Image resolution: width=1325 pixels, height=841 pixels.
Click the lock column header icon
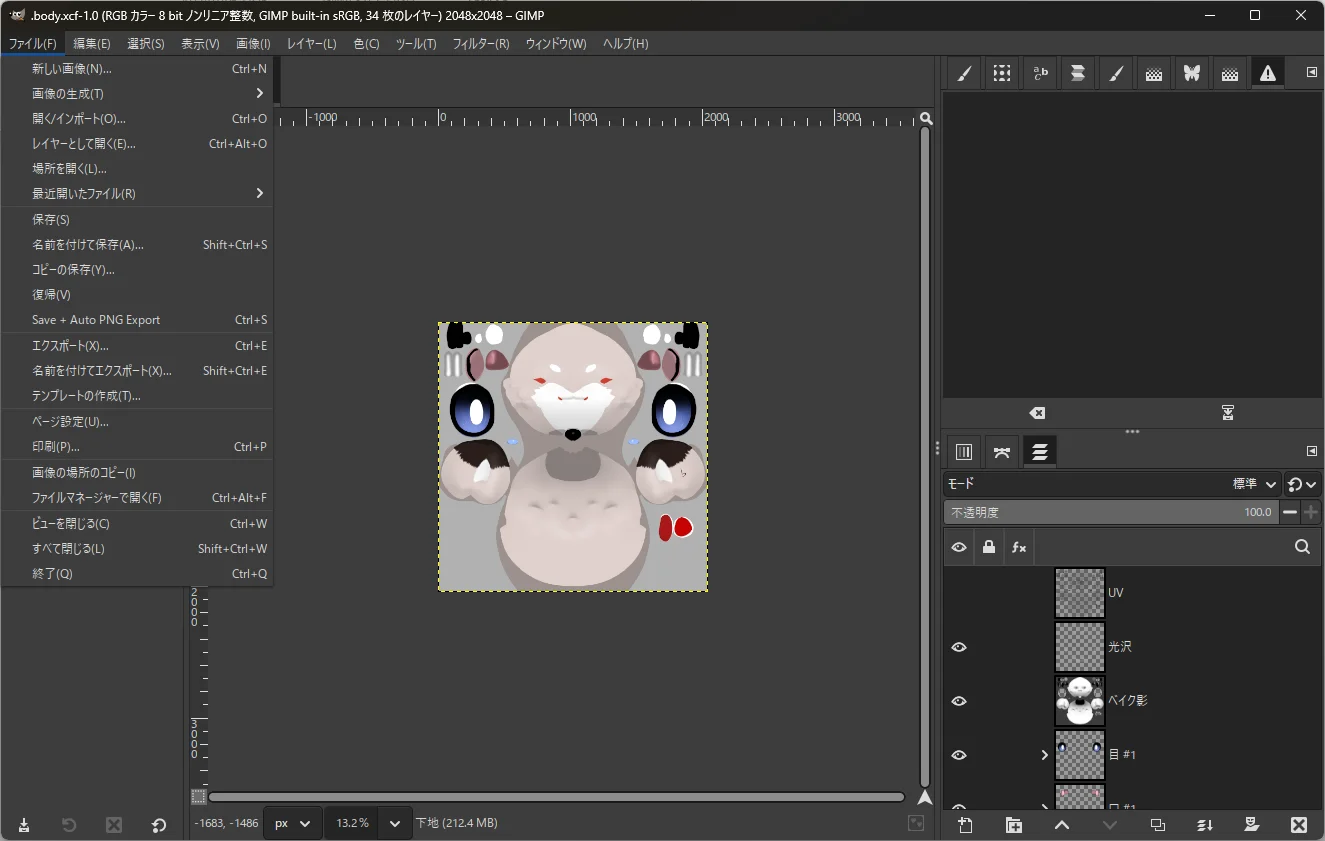point(989,547)
